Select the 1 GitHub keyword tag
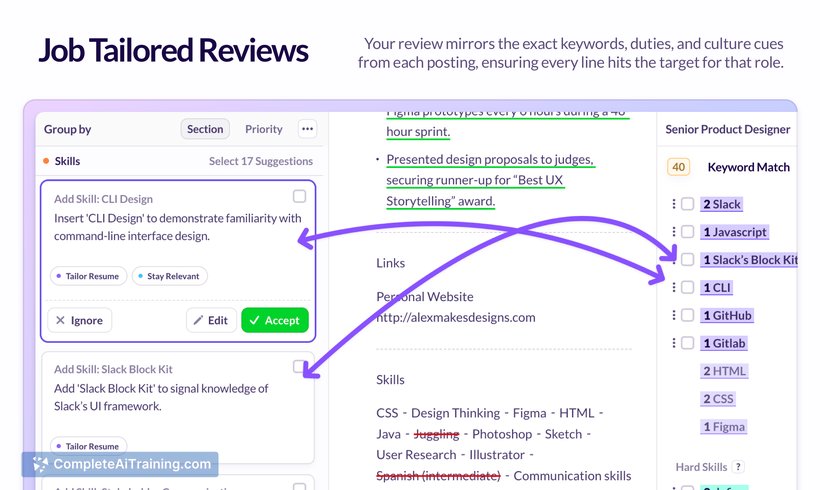This screenshot has width=820, height=490. (727, 315)
